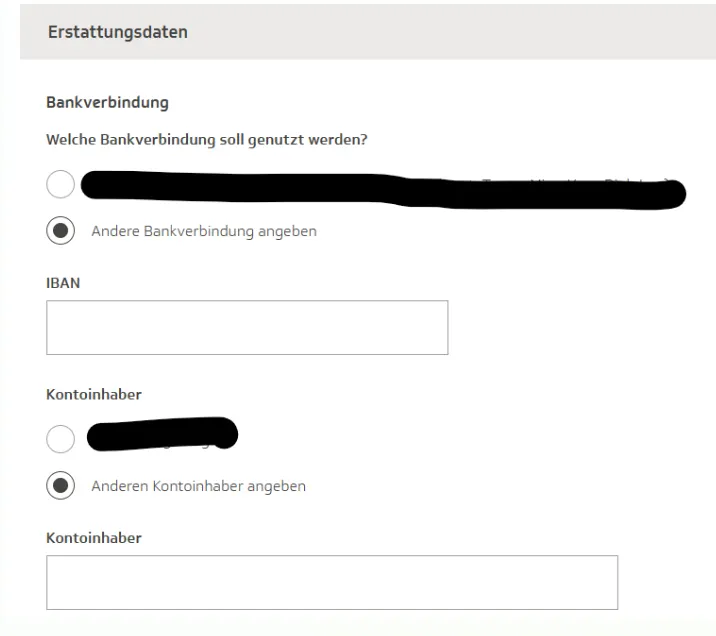Focus the IBAN input field

[x=247, y=327]
